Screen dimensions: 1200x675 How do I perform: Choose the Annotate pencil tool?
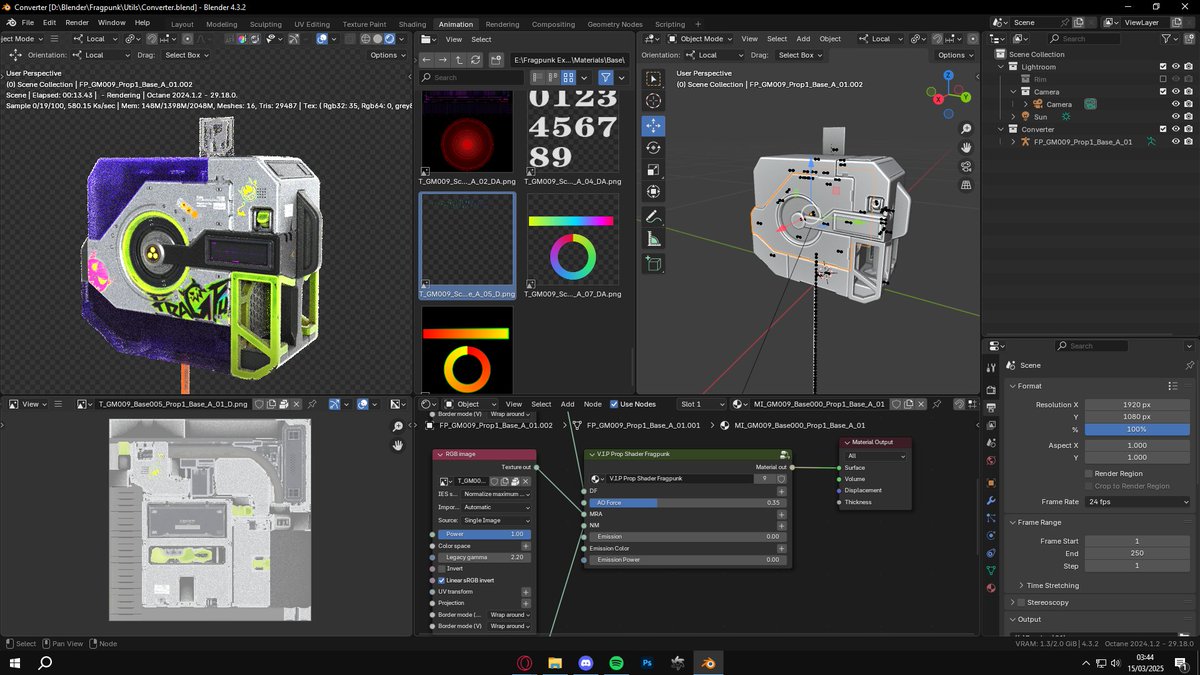[653, 217]
